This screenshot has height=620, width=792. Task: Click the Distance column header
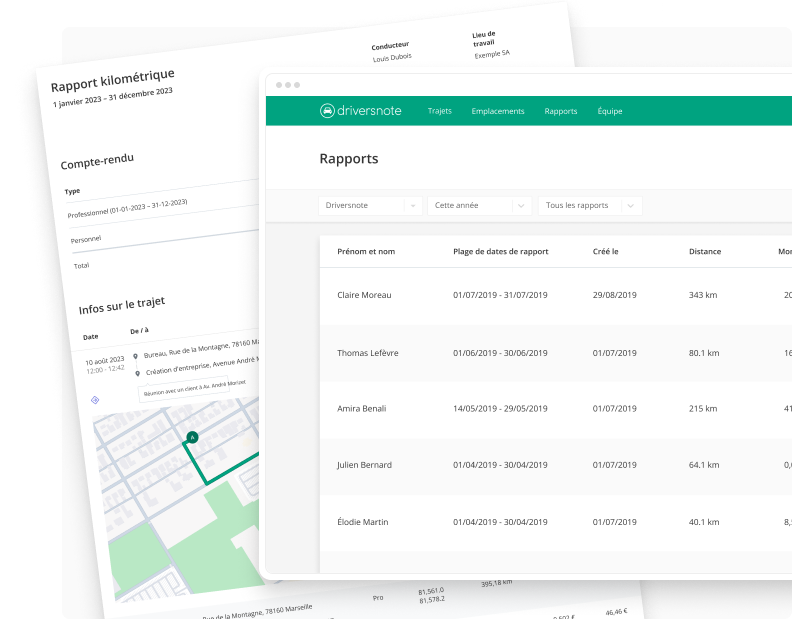point(704,251)
